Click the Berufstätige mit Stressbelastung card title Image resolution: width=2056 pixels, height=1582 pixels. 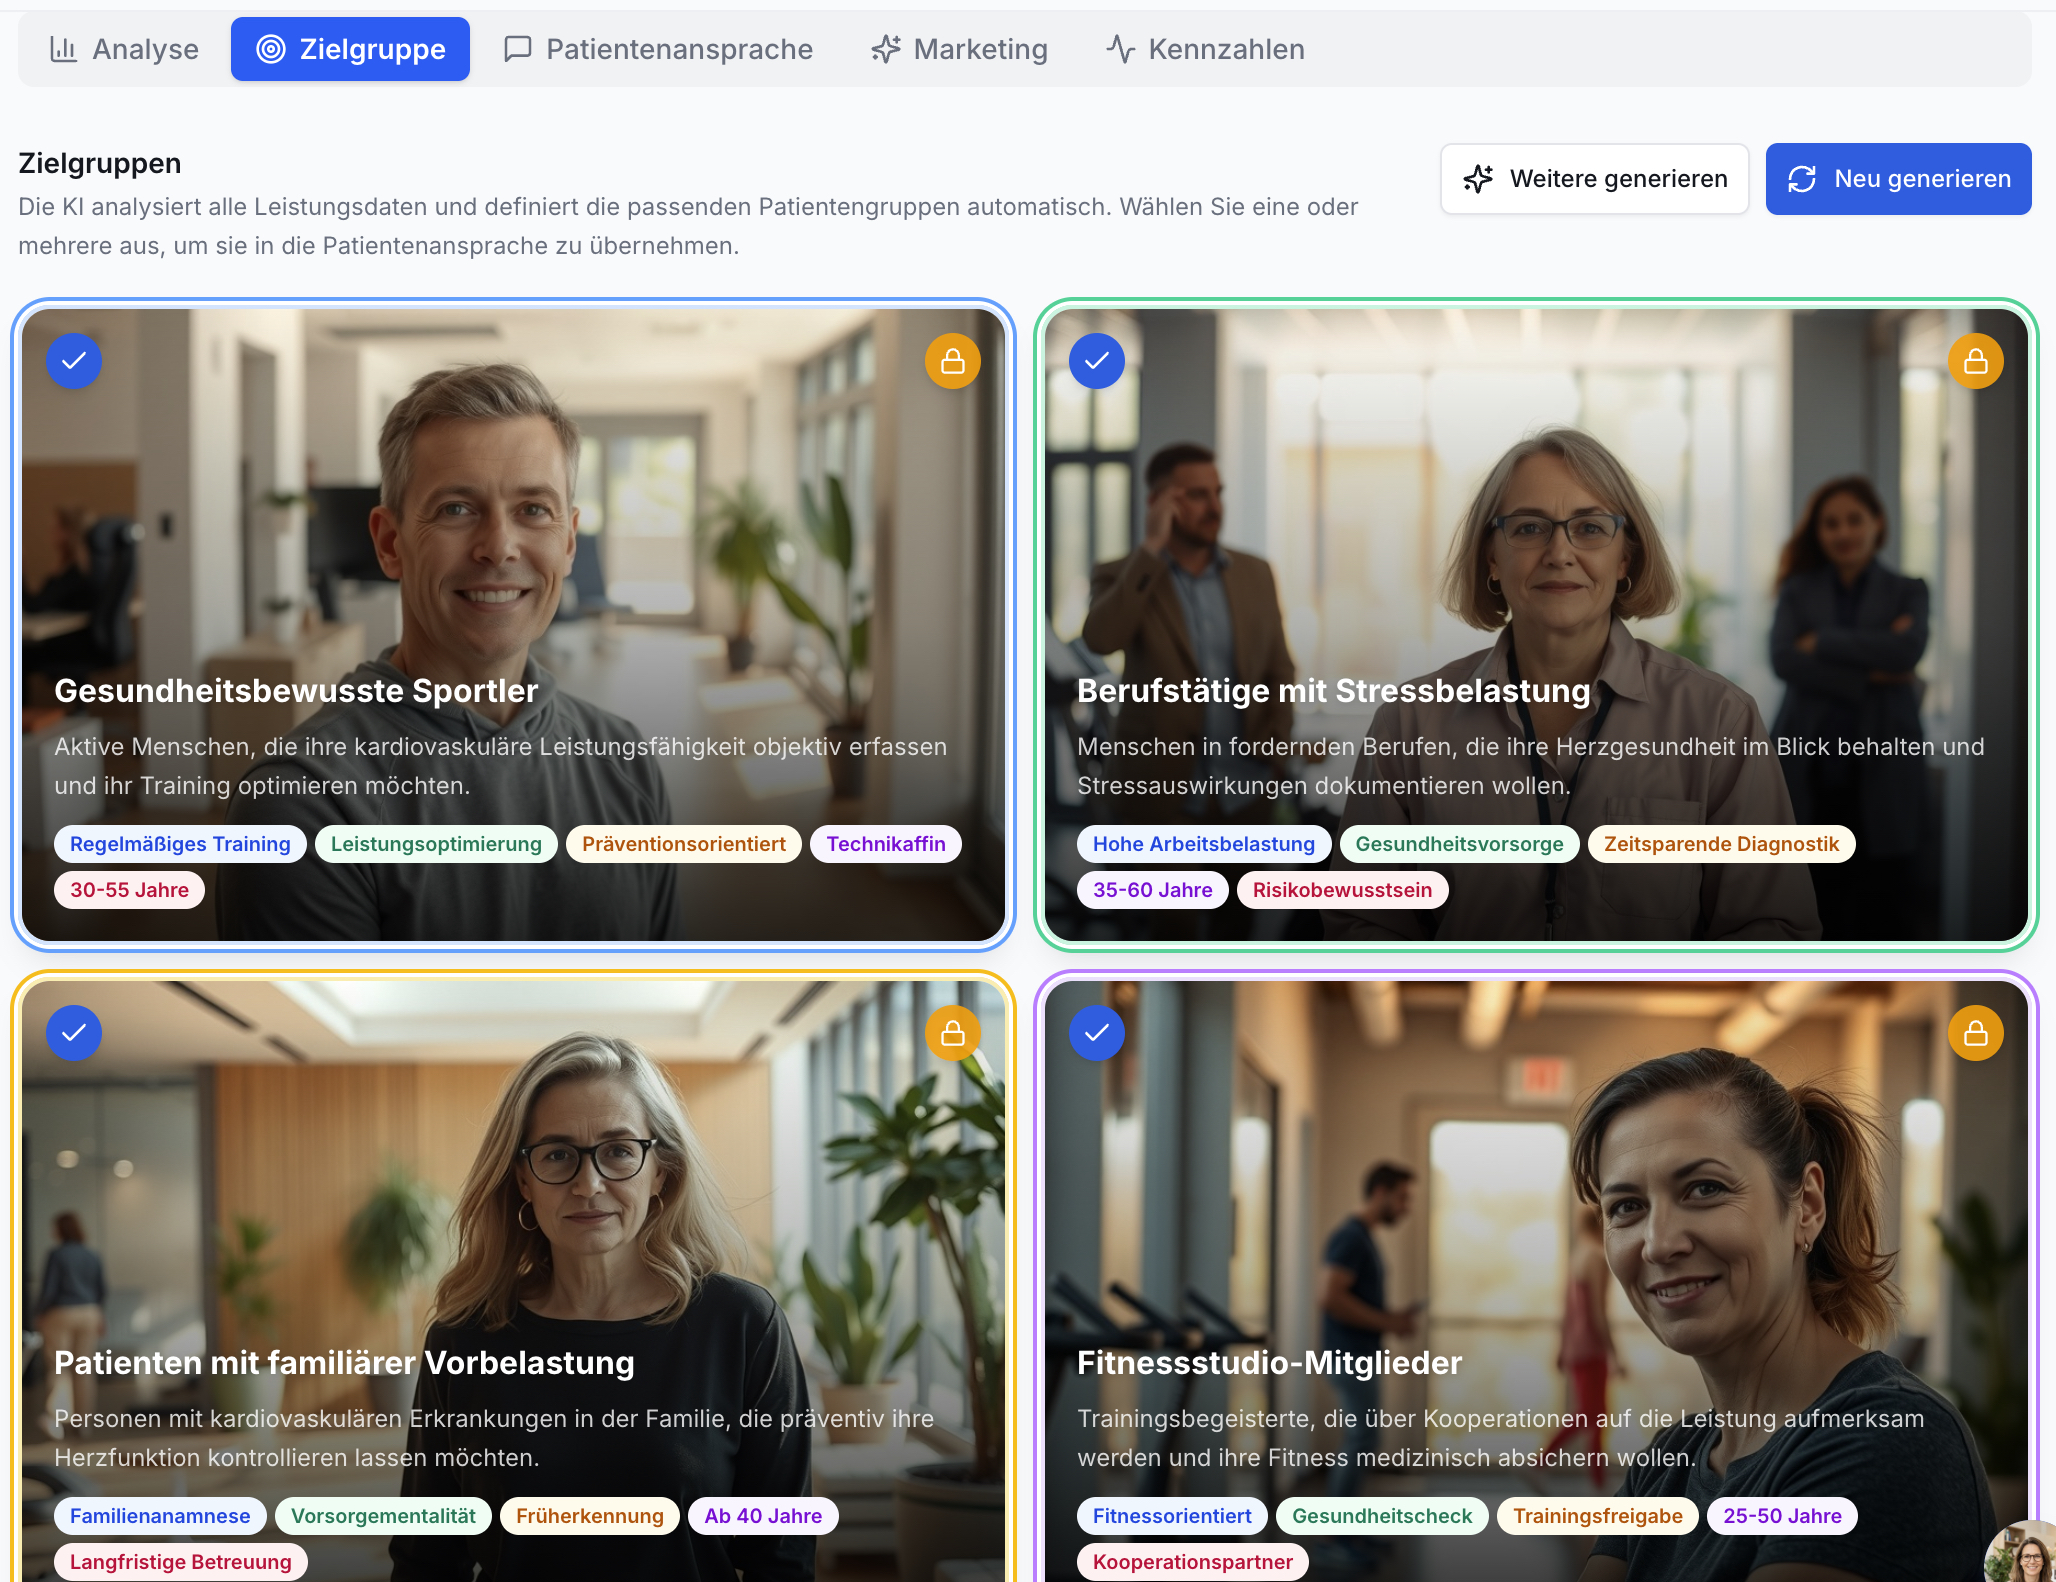pos(1333,691)
